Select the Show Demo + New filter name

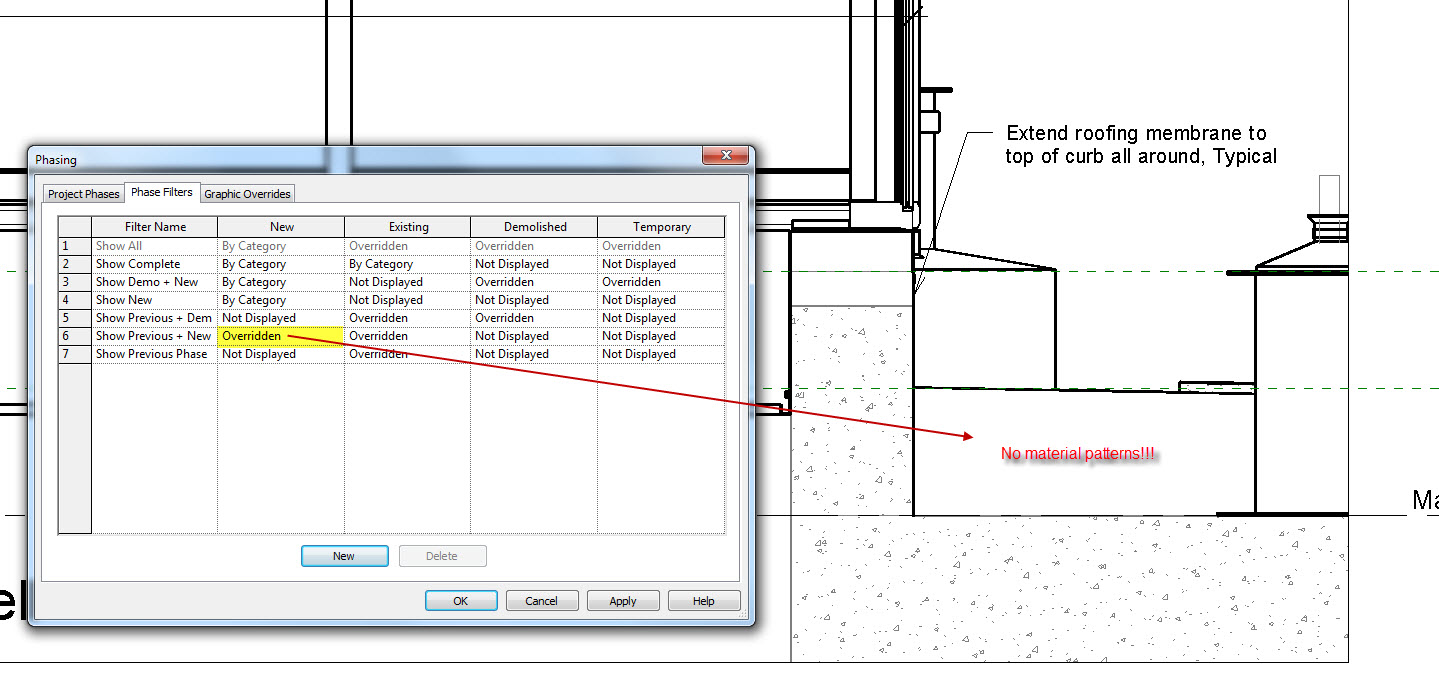155,282
